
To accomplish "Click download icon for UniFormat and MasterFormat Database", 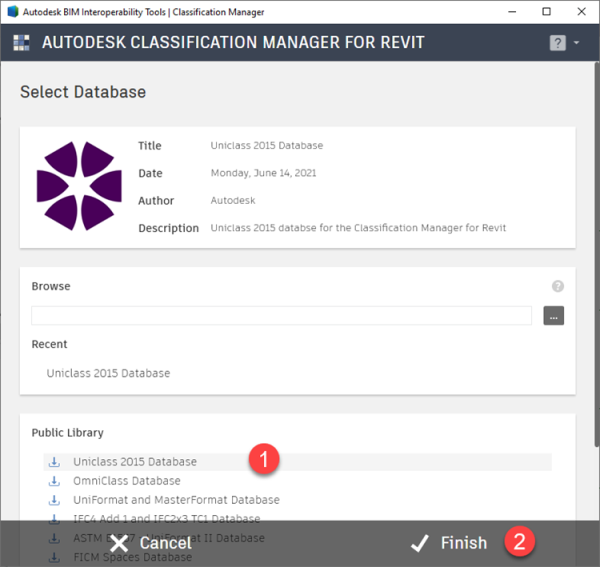I will tap(54, 500).
